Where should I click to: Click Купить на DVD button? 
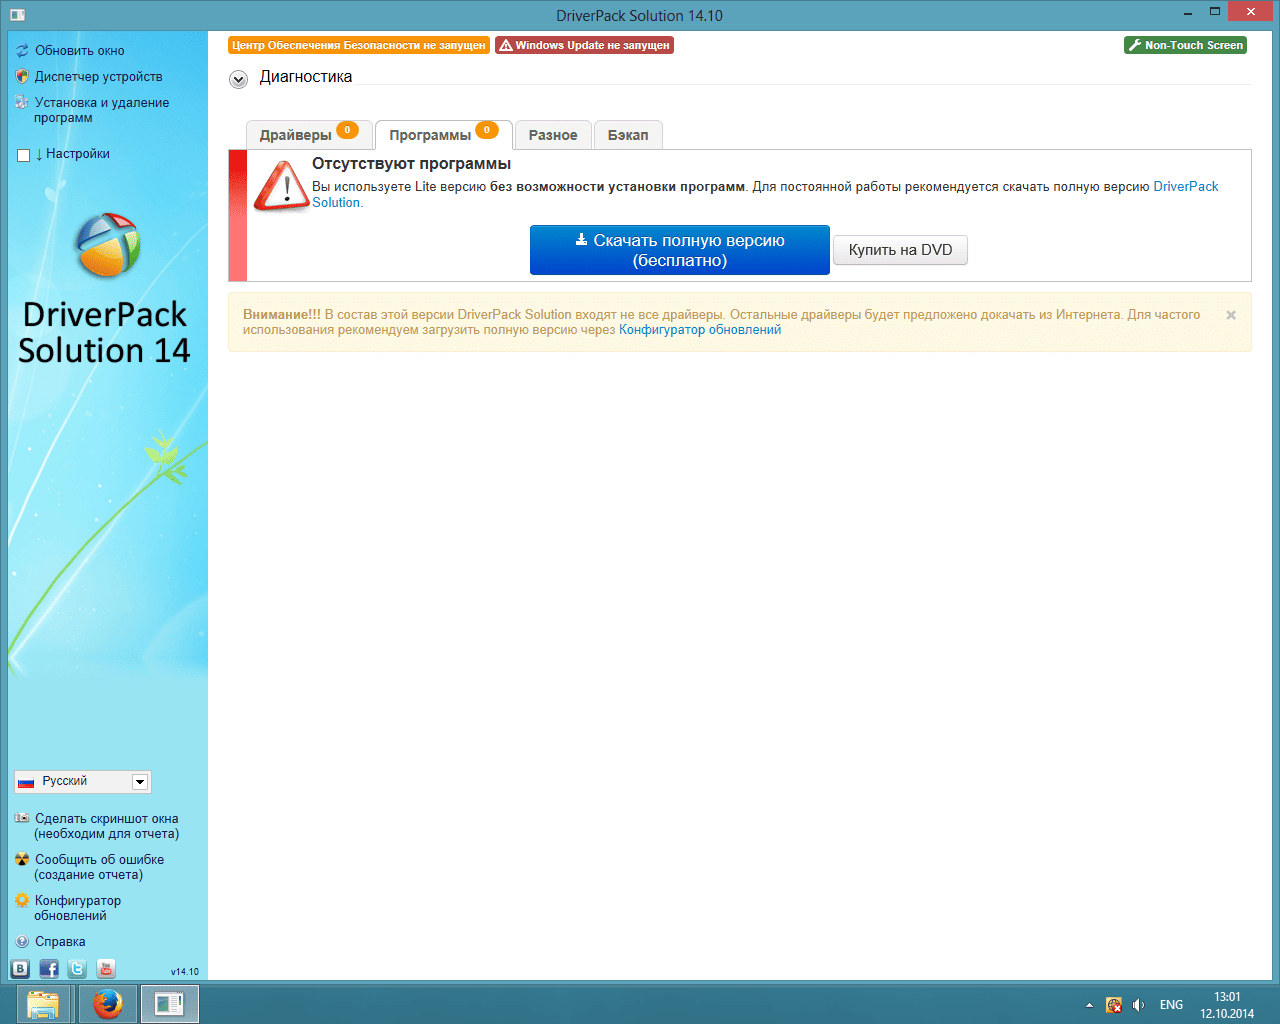[x=900, y=250]
